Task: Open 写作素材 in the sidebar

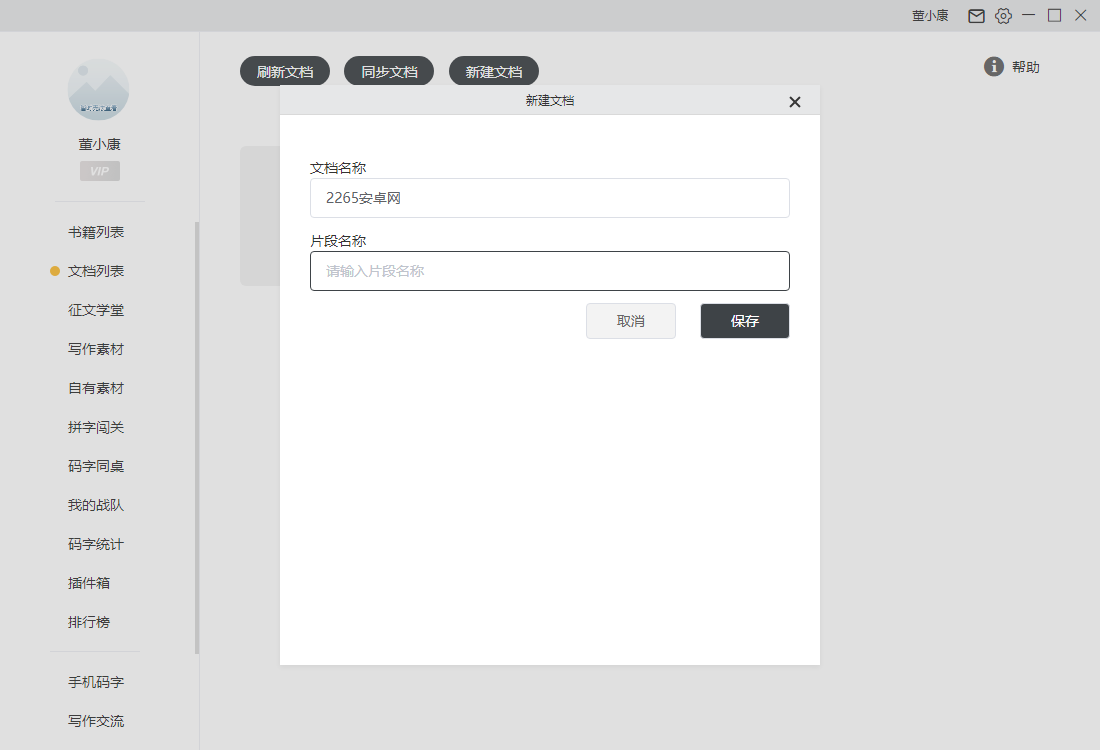Action: click(95, 348)
